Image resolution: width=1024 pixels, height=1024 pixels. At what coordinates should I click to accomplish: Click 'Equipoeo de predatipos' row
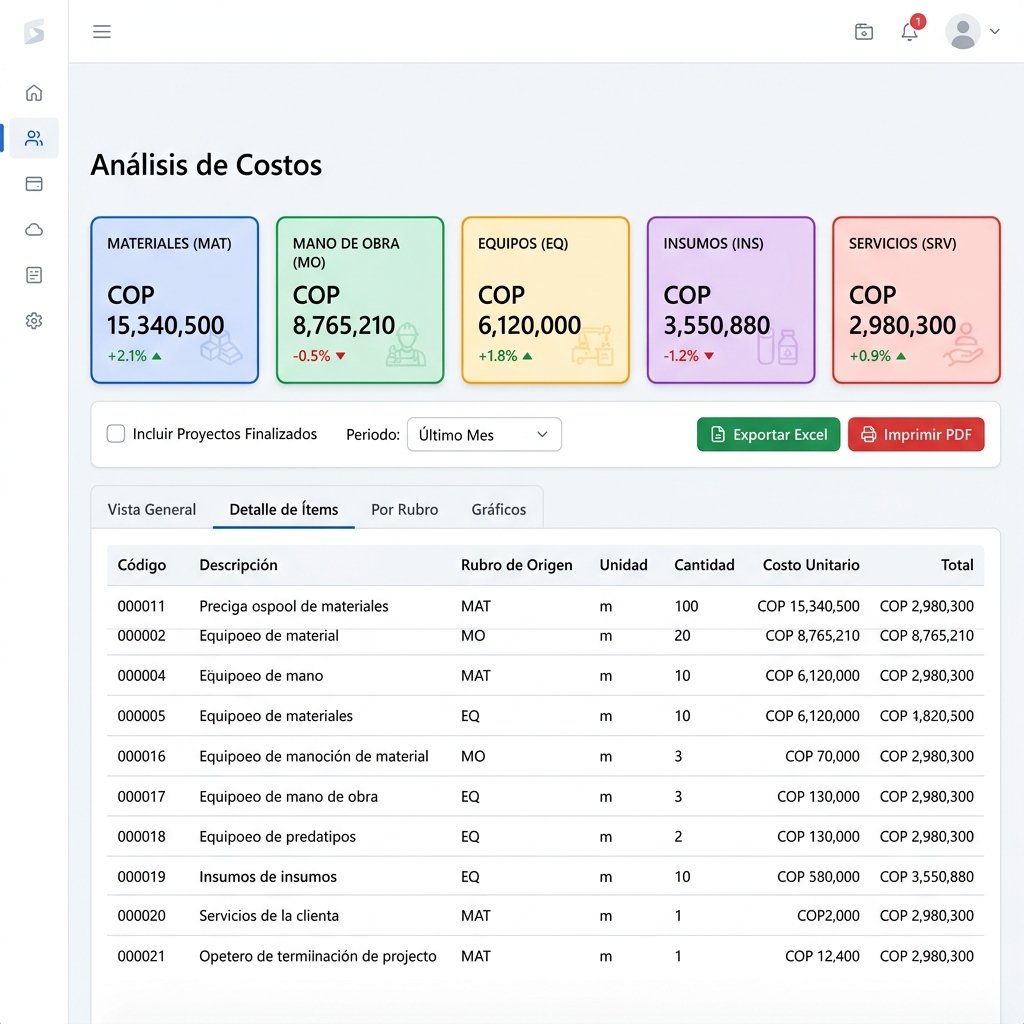point(545,837)
